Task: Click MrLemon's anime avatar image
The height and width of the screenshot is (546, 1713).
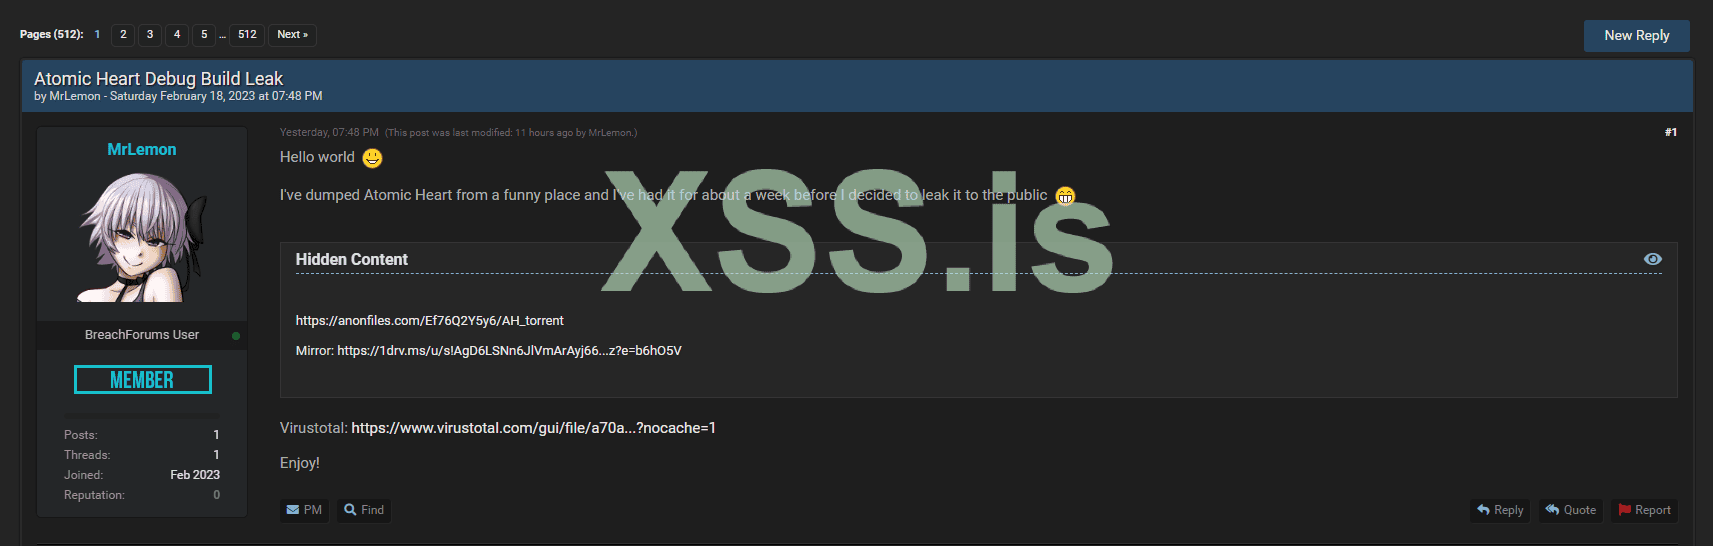Action: tap(142, 237)
